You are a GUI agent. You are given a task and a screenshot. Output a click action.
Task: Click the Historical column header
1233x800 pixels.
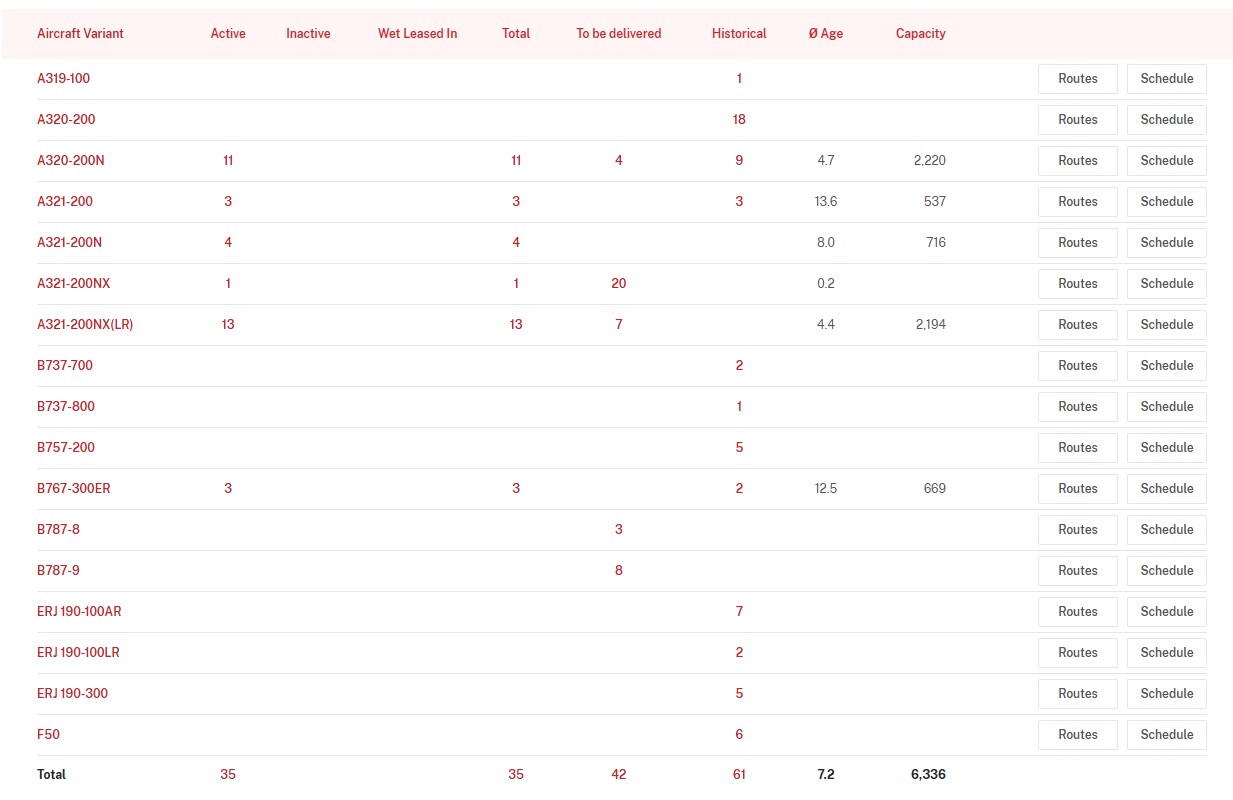739,34
